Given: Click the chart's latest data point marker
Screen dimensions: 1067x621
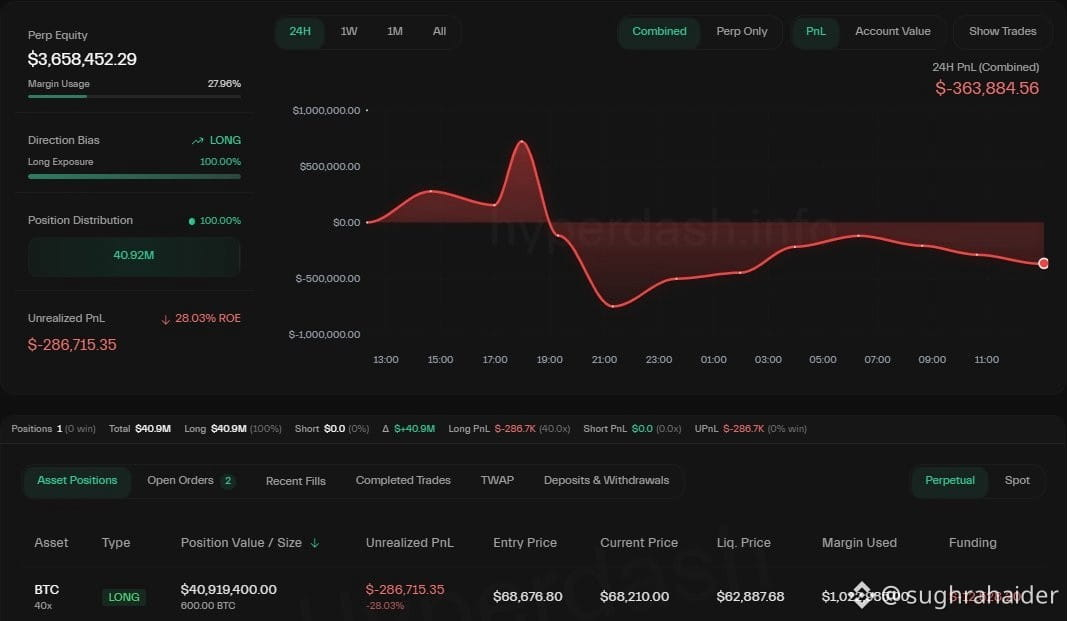Looking at the screenshot, I should [1043, 263].
